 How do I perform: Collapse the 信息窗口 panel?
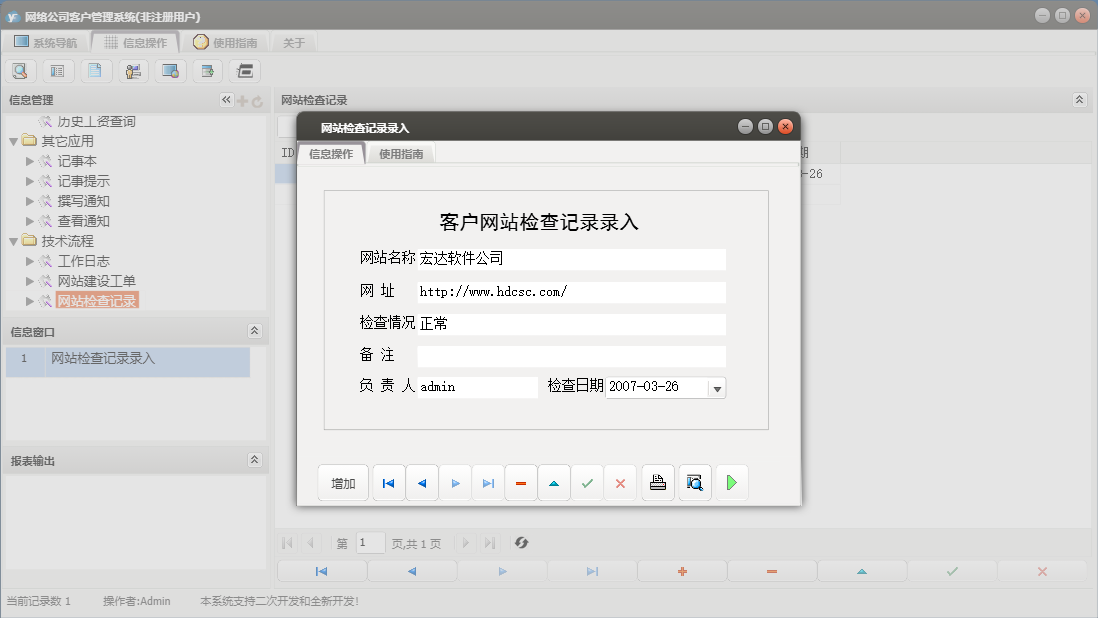coord(256,330)
